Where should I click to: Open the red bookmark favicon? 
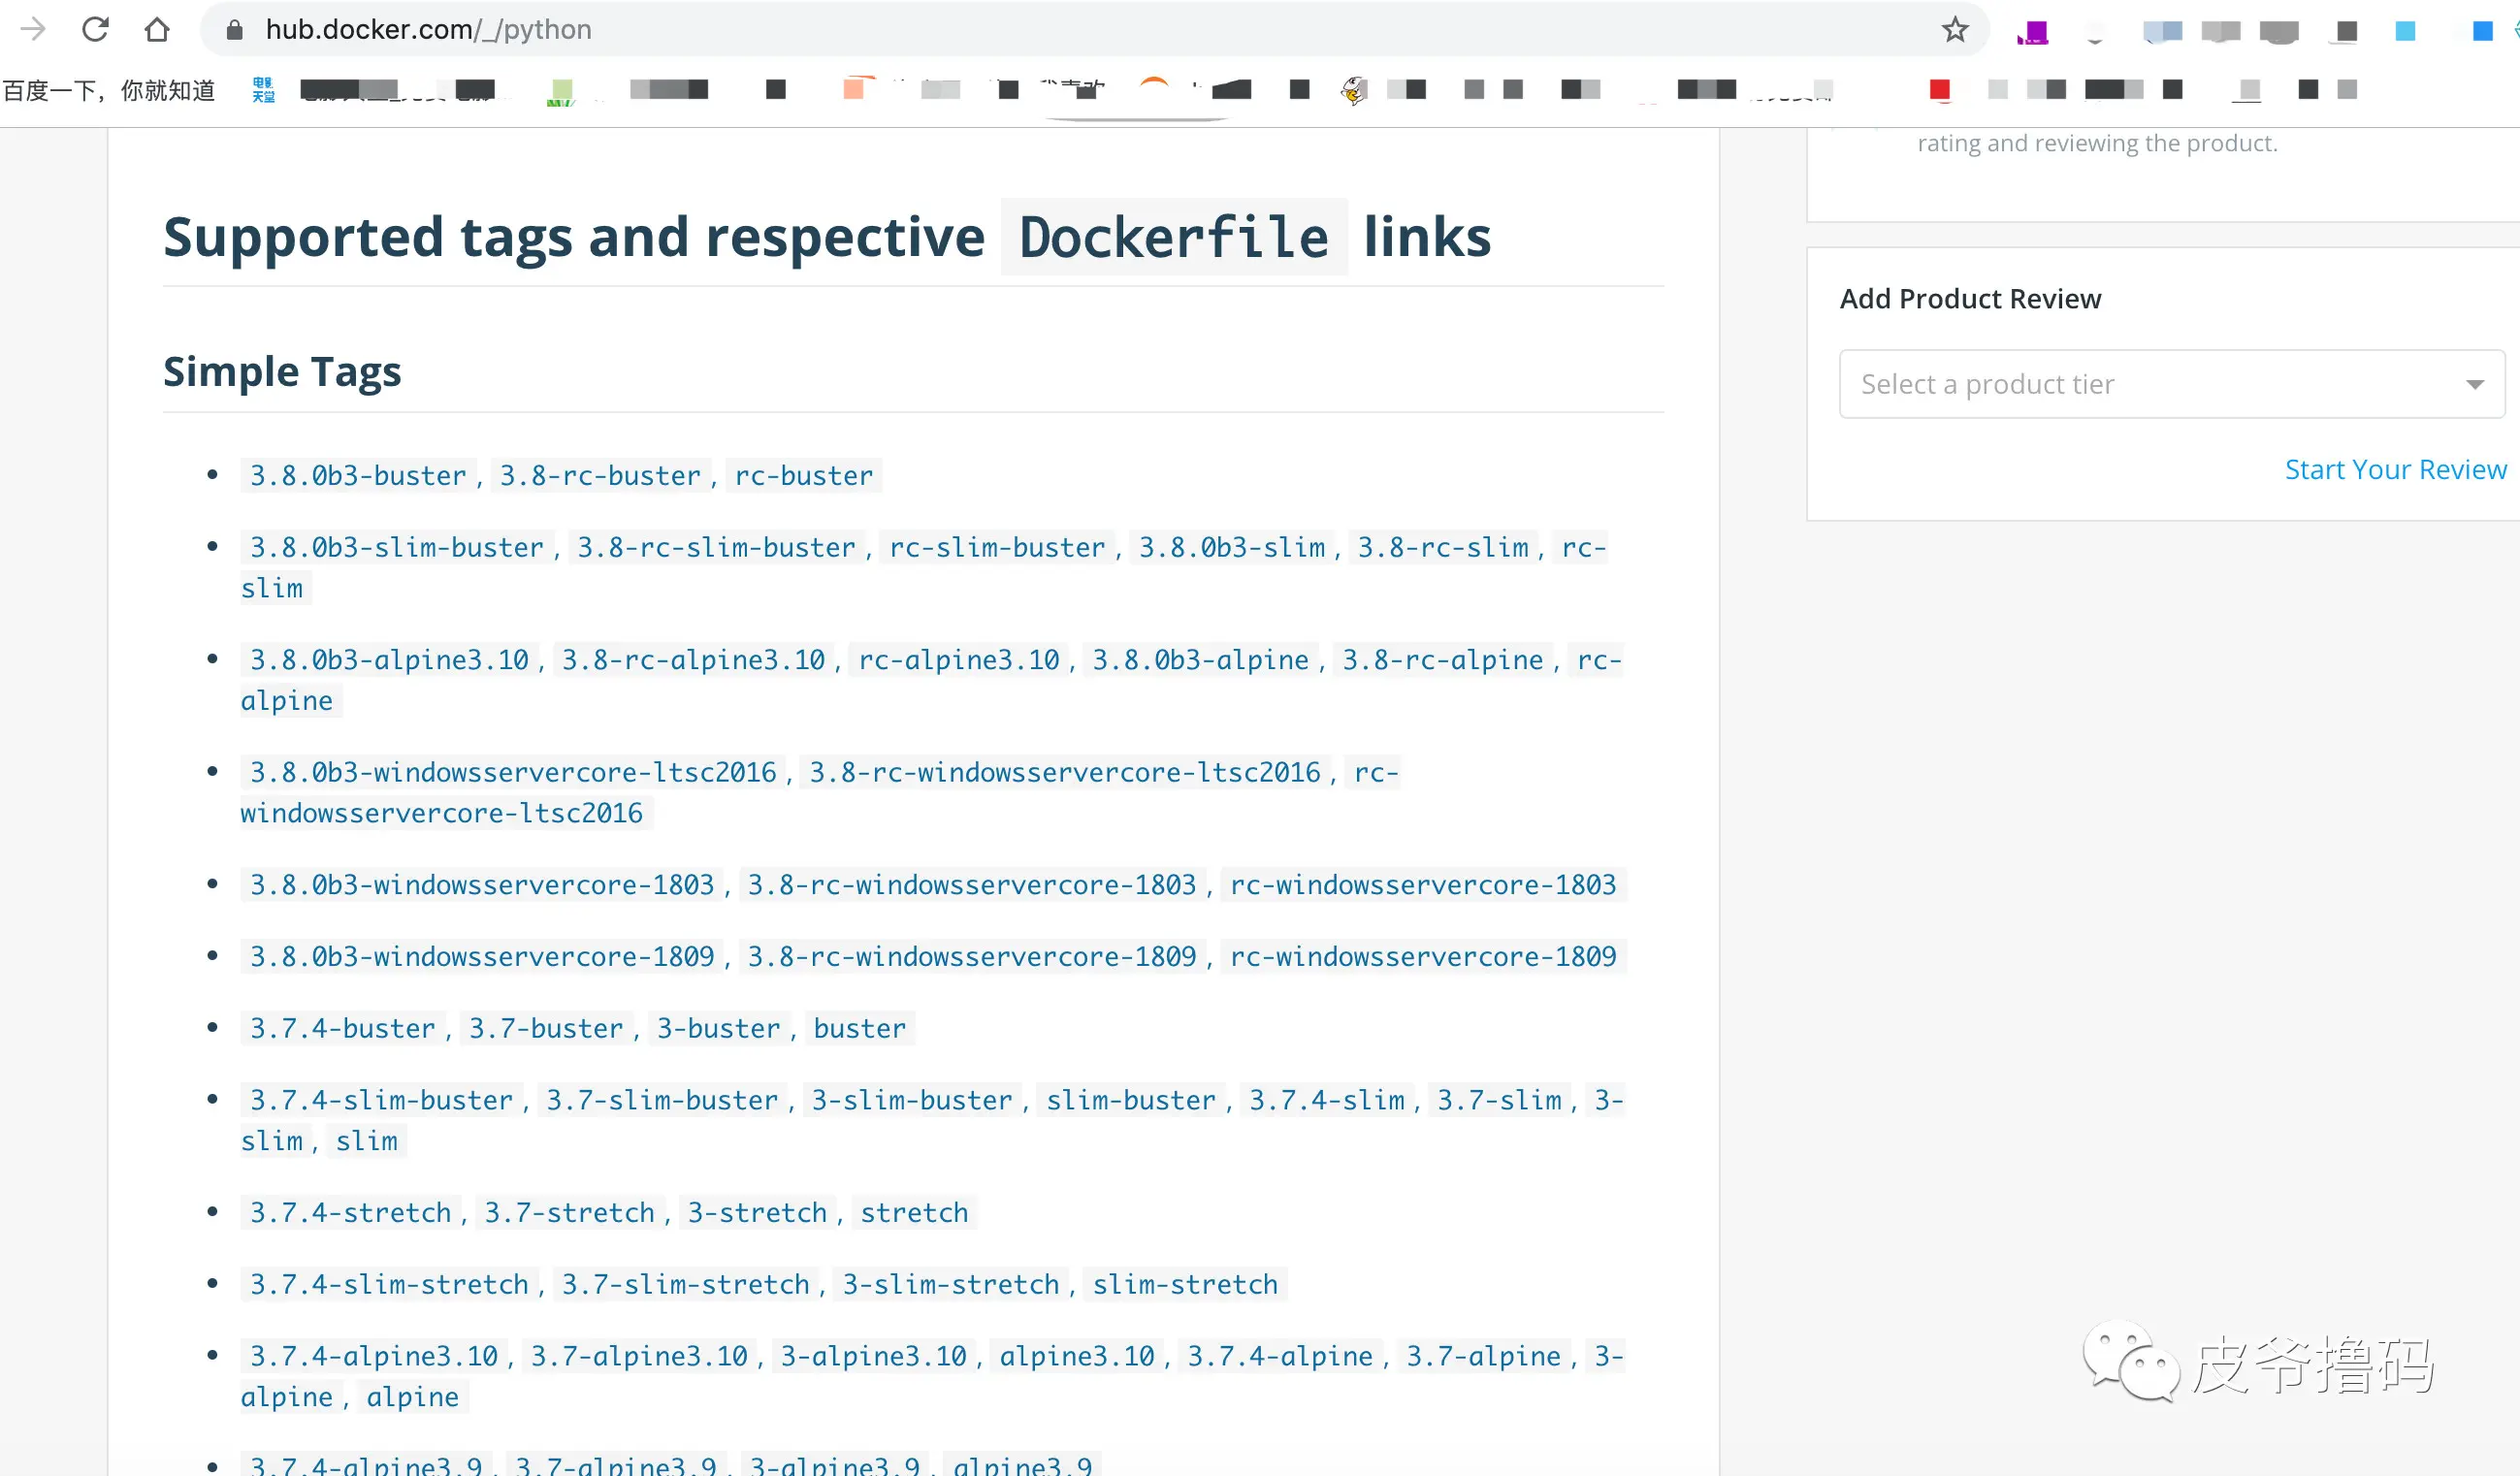[x=1939, y=90]
